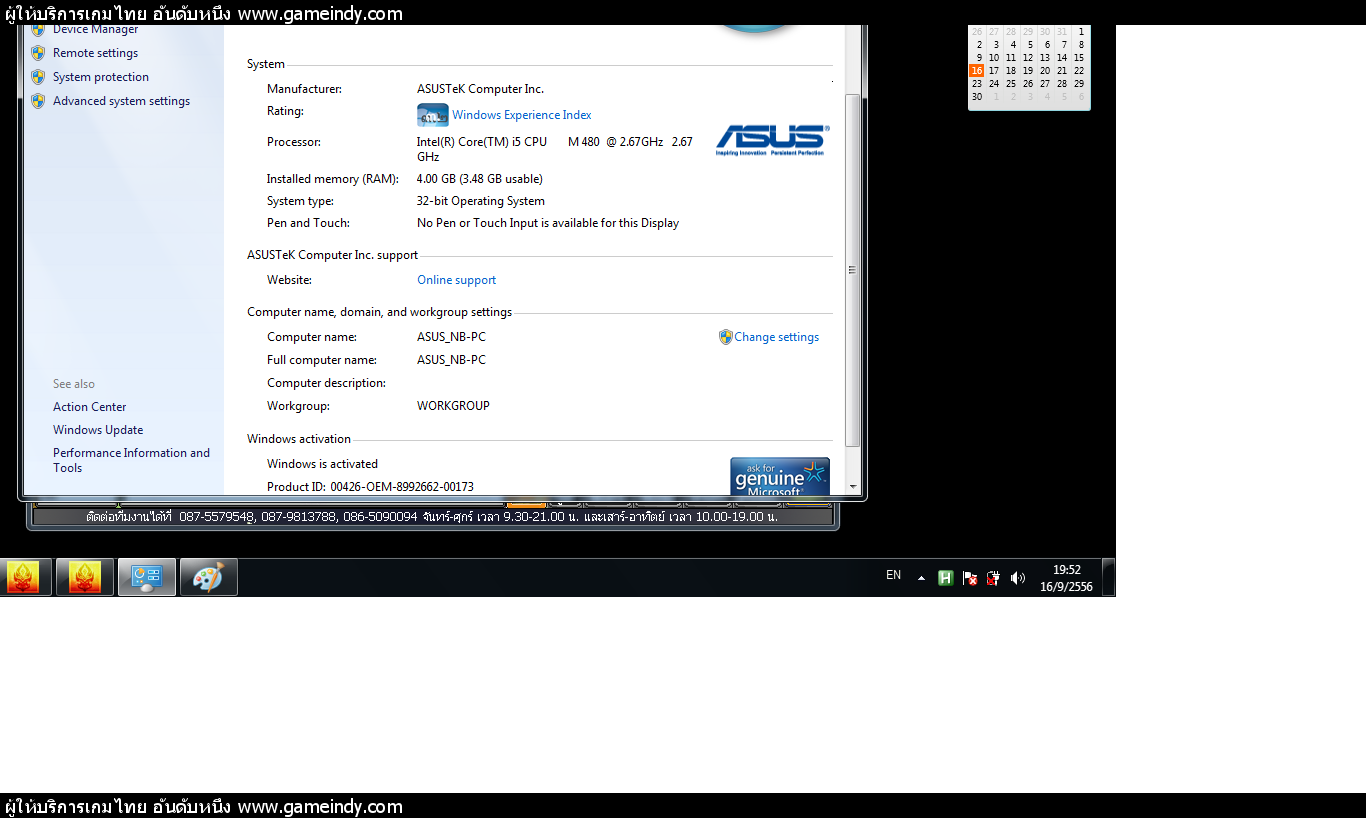Select day 25 in the calendar gadget
The image size is (1366, 818).
[x=1011, y=84]
